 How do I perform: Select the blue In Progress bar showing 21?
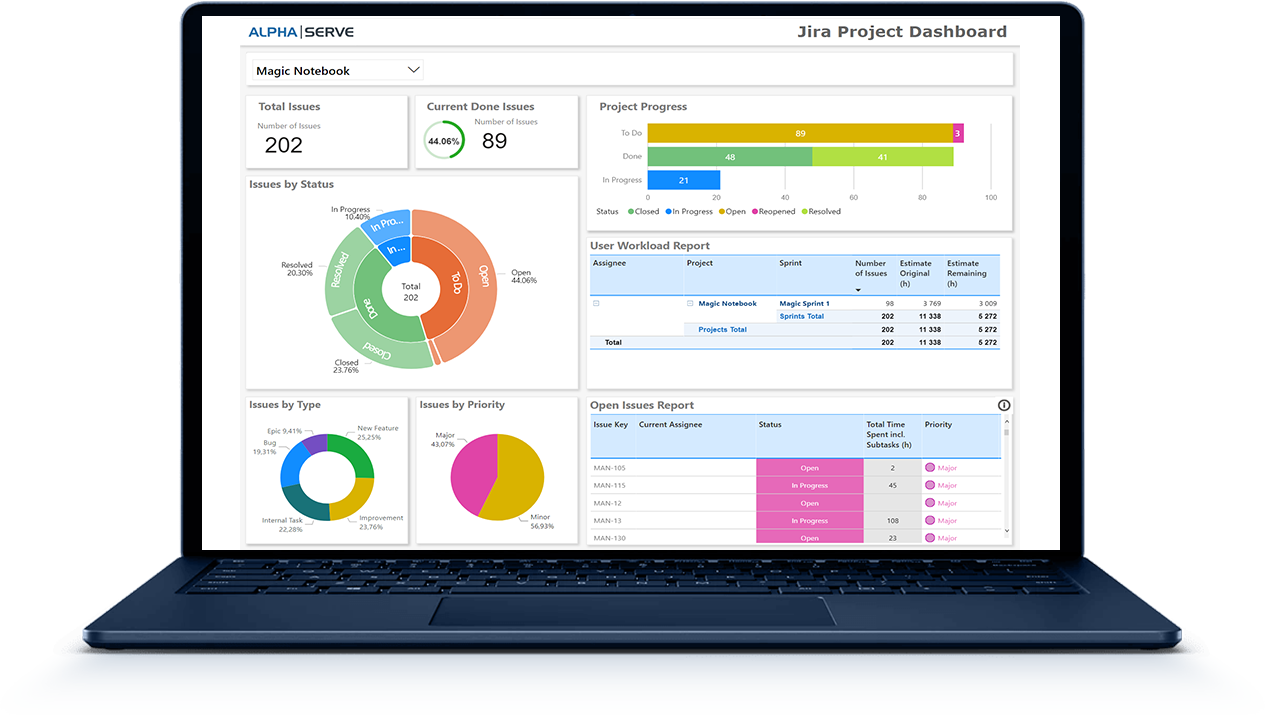tap(684, 180)
